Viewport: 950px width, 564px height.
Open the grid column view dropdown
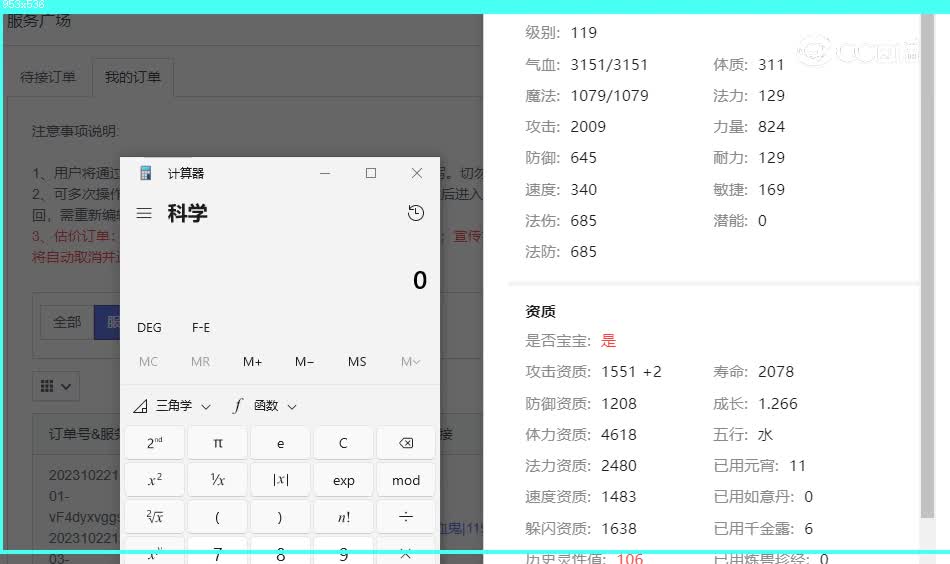[x=56, y=385]
